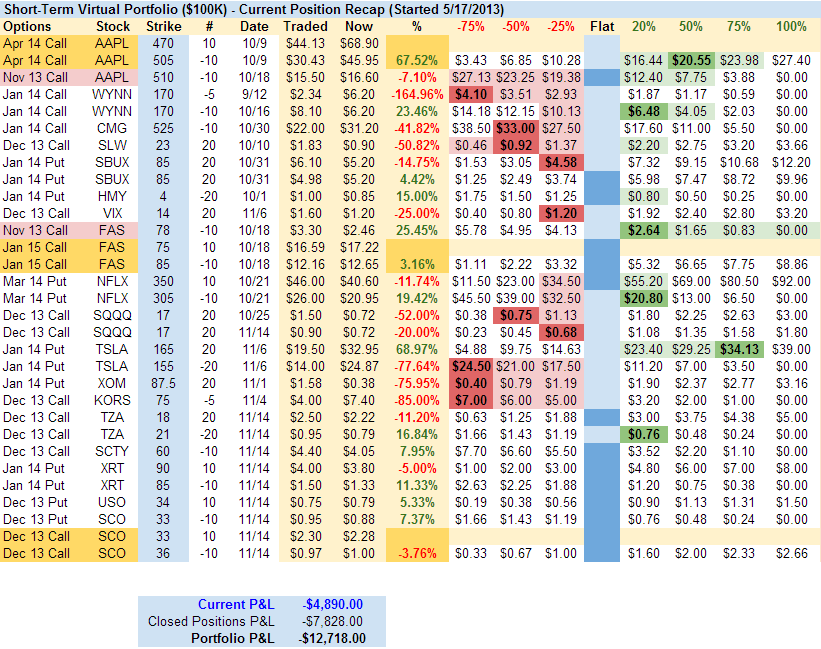Click the XOM stock cell
The image size is (821, 649).
(x=113, y=383)
